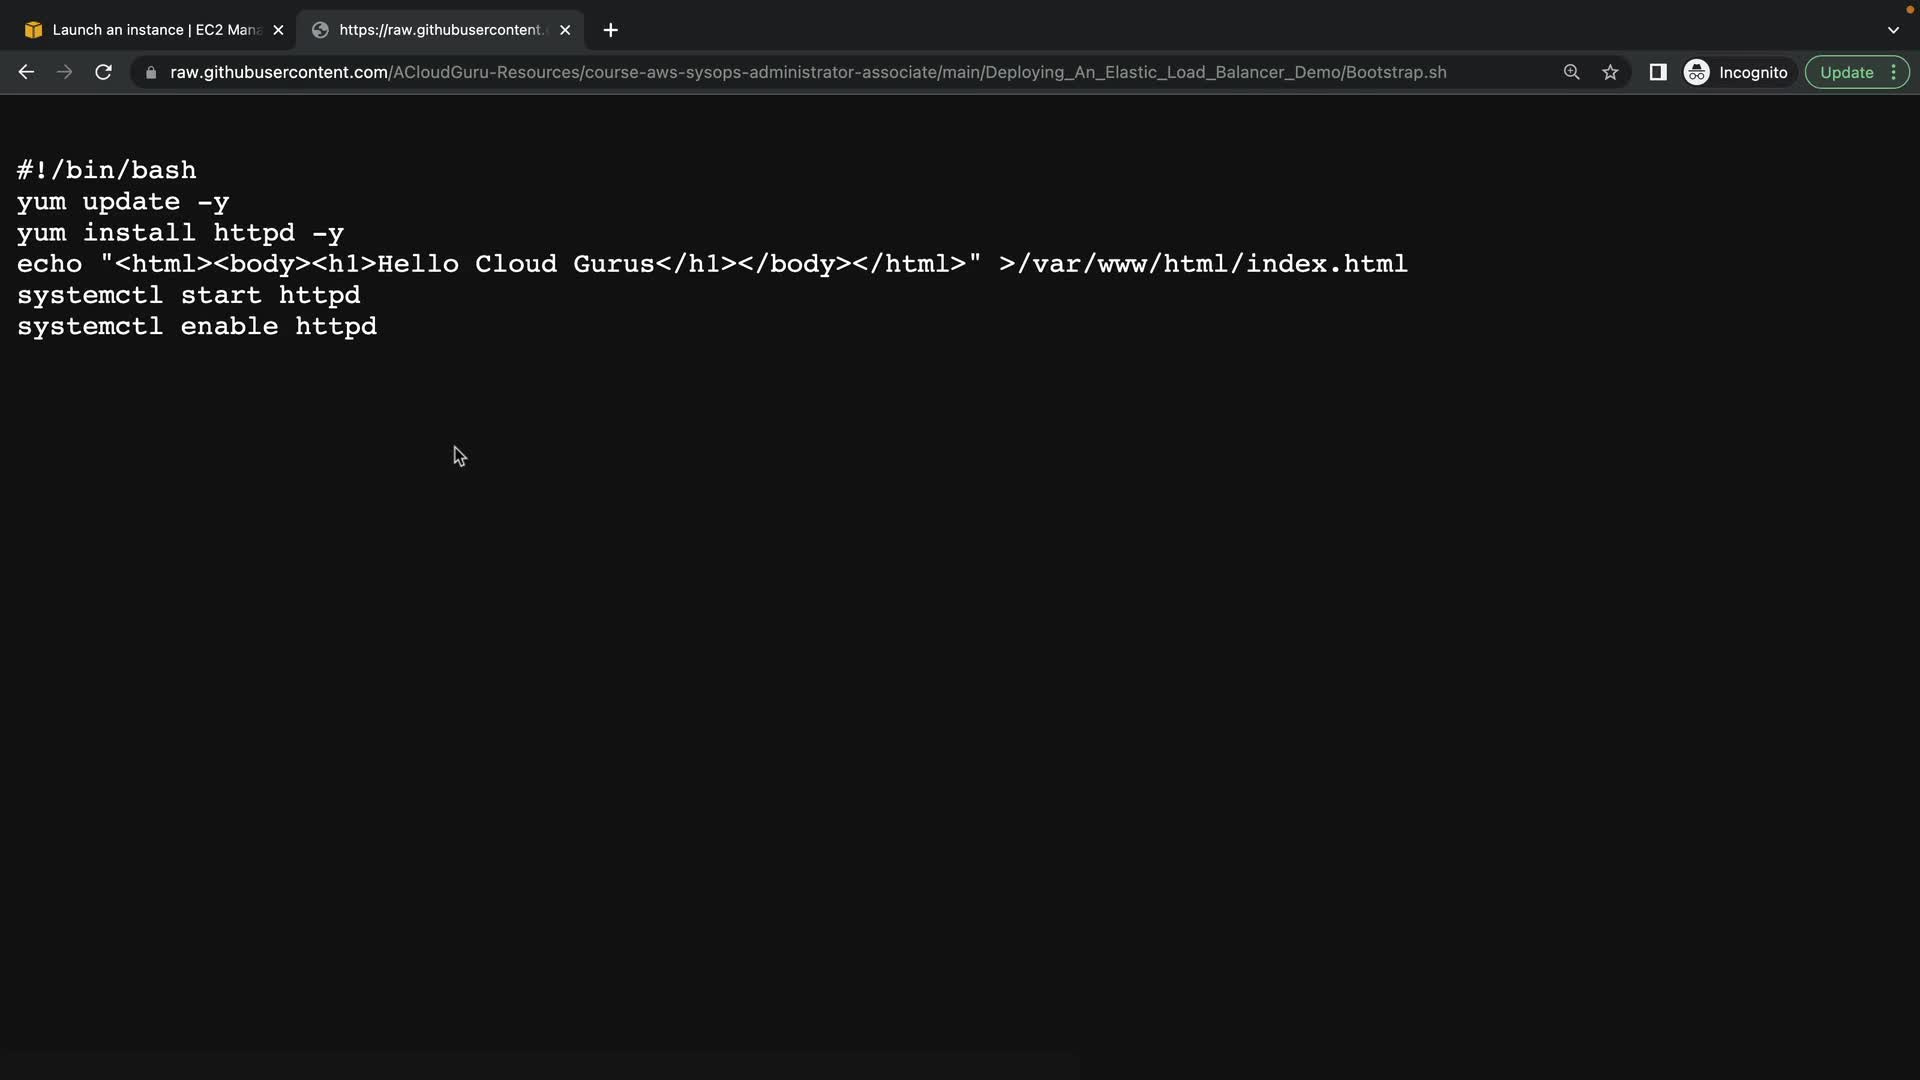The width and height of the screenshot is (1920, 1080).
Task: Click the browser back arrow
Action: (26, 72)
